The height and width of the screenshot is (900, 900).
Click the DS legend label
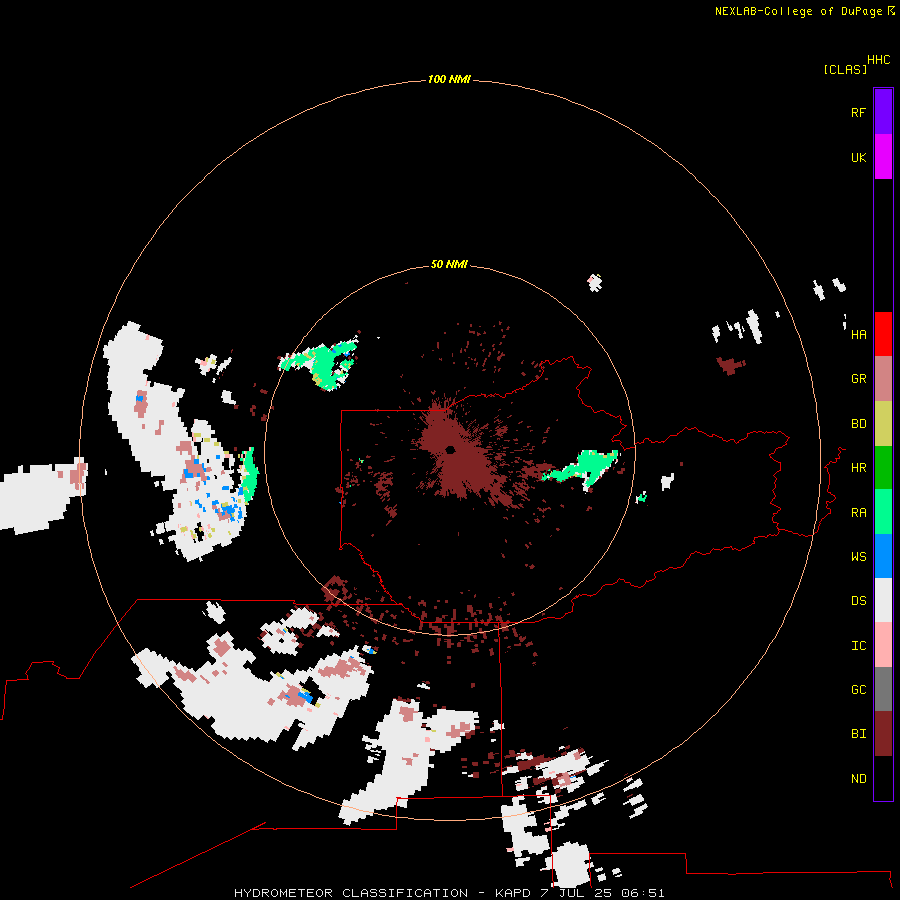tap(858, 600)
